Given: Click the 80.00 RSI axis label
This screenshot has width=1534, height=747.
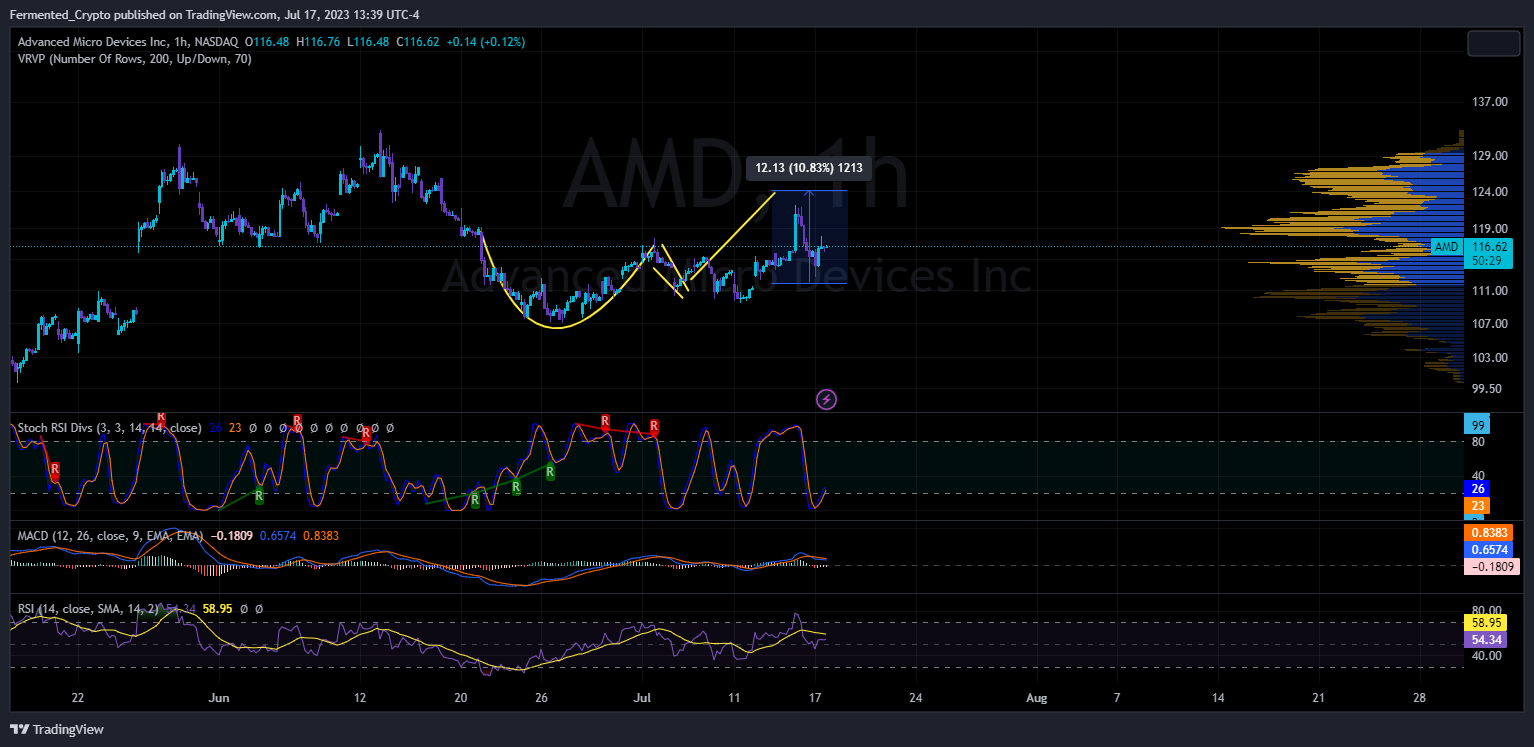Looking at the screenshot, I should tap(1488, 611).
